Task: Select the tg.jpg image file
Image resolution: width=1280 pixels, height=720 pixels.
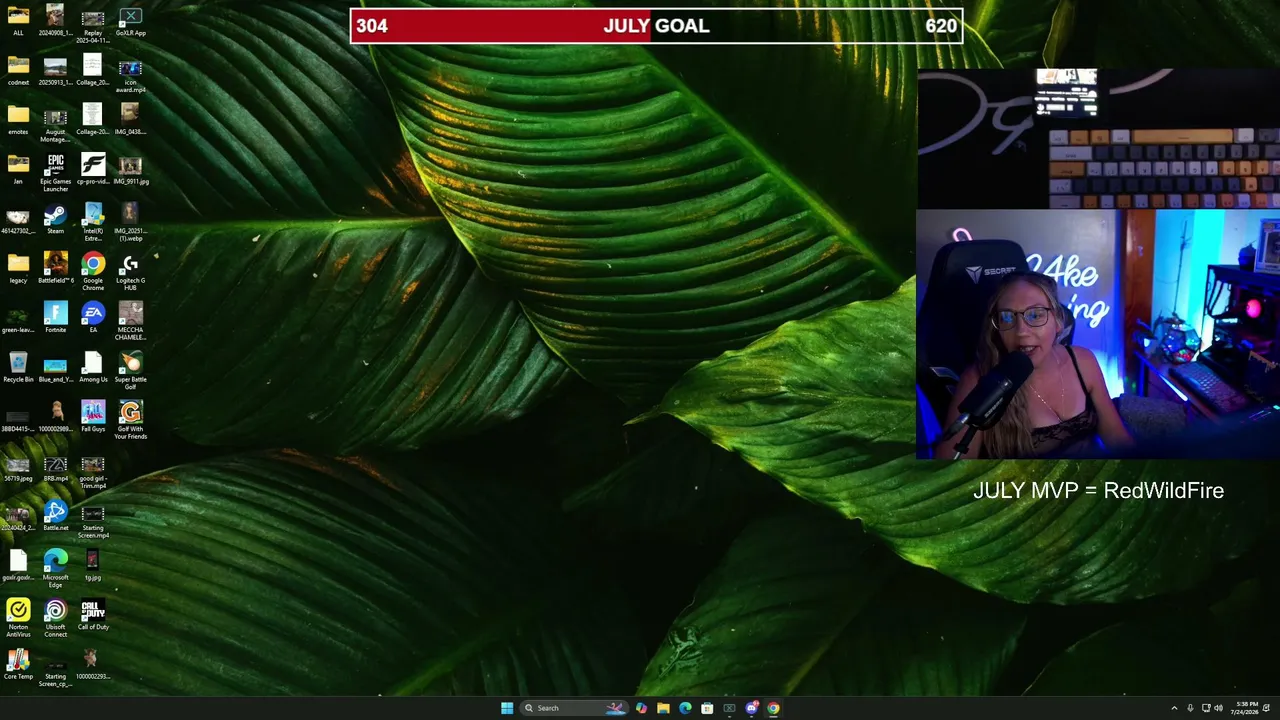Action: pos(93,565)
